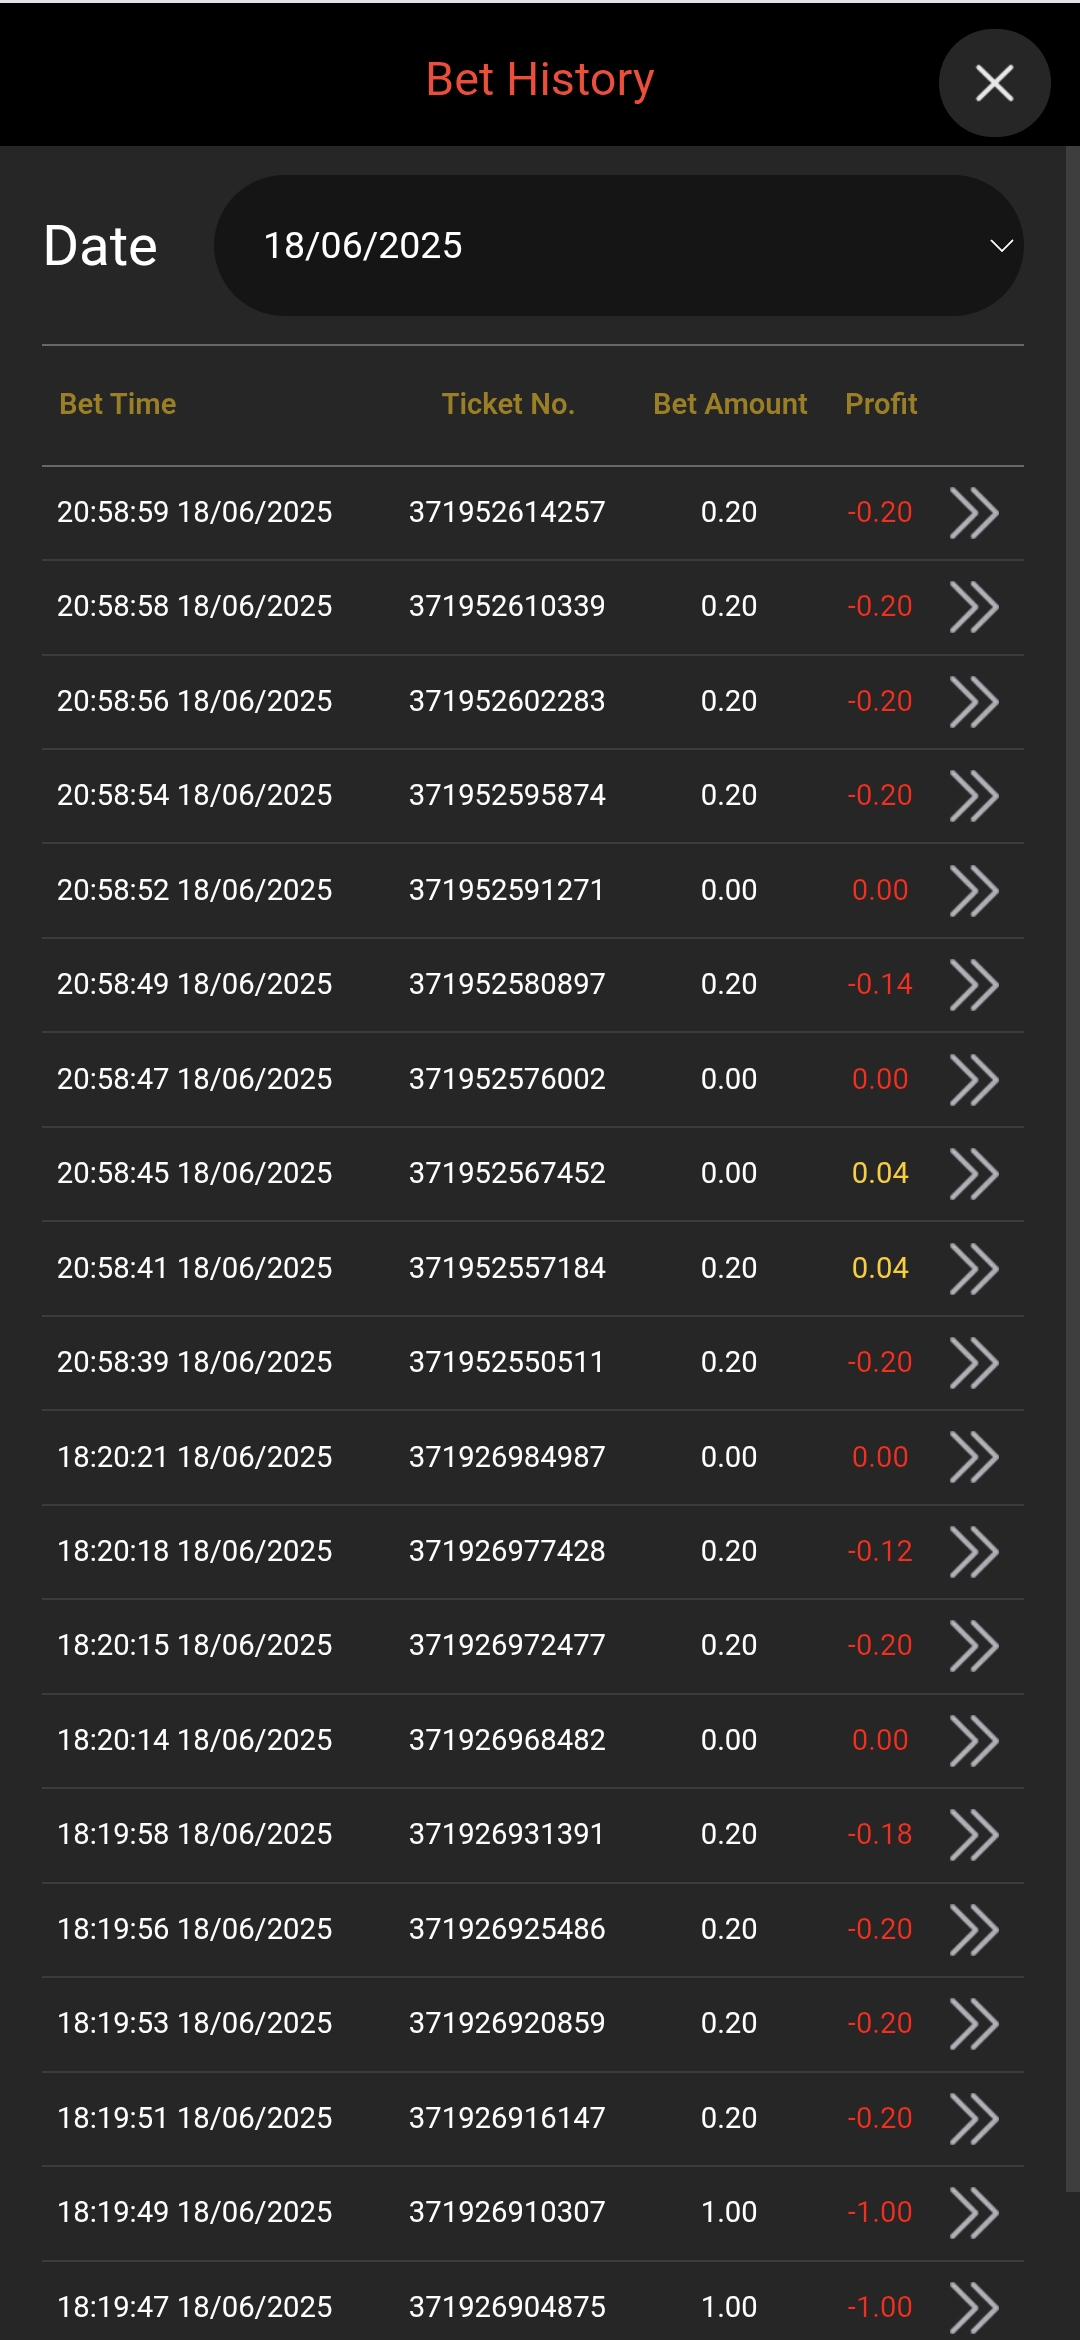Open details arrow for ticket 371952576002
The height and width of the screenshot is (2340, 1080).
[974, 1080]
